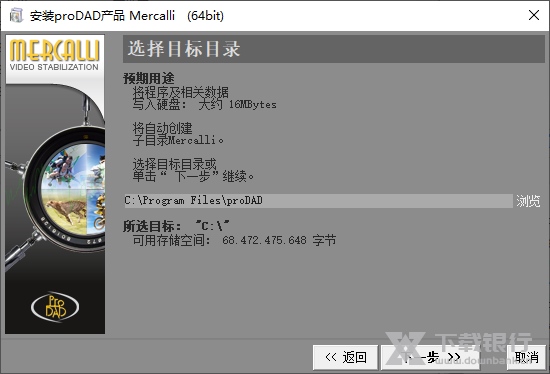Click the 将自动创建 text line
This screenshot has width=550, height=374.
[x=162, y=128]
